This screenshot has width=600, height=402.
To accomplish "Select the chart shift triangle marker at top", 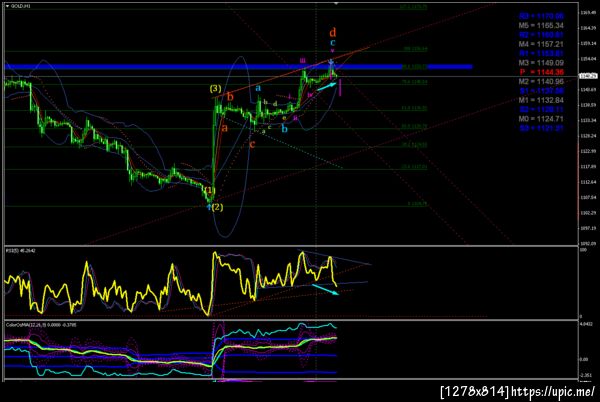I will tap(336, 3).
